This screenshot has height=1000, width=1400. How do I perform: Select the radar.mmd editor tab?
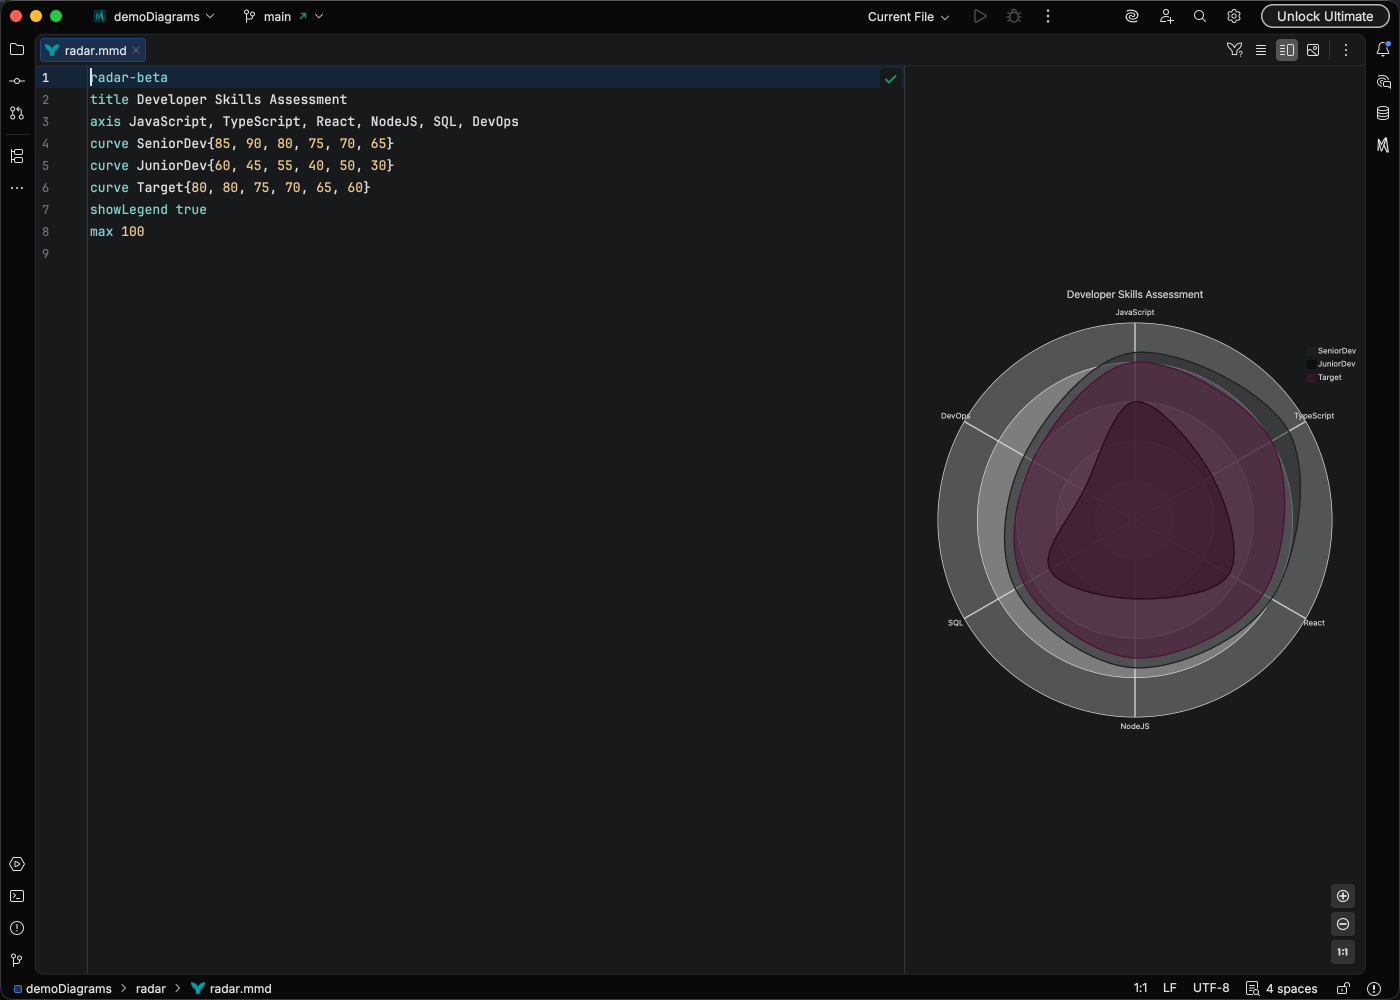pos(92,49)
